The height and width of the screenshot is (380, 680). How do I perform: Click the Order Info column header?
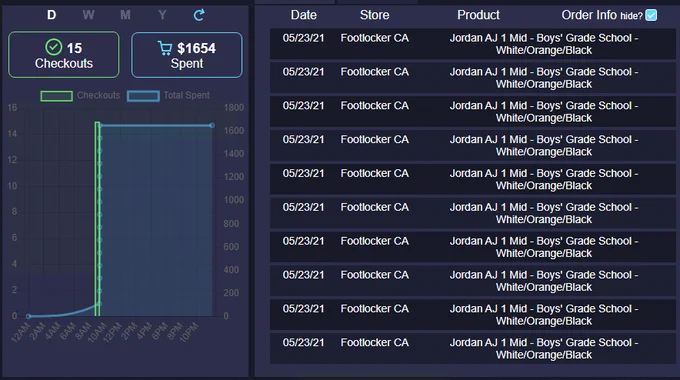tap(589, 15)
